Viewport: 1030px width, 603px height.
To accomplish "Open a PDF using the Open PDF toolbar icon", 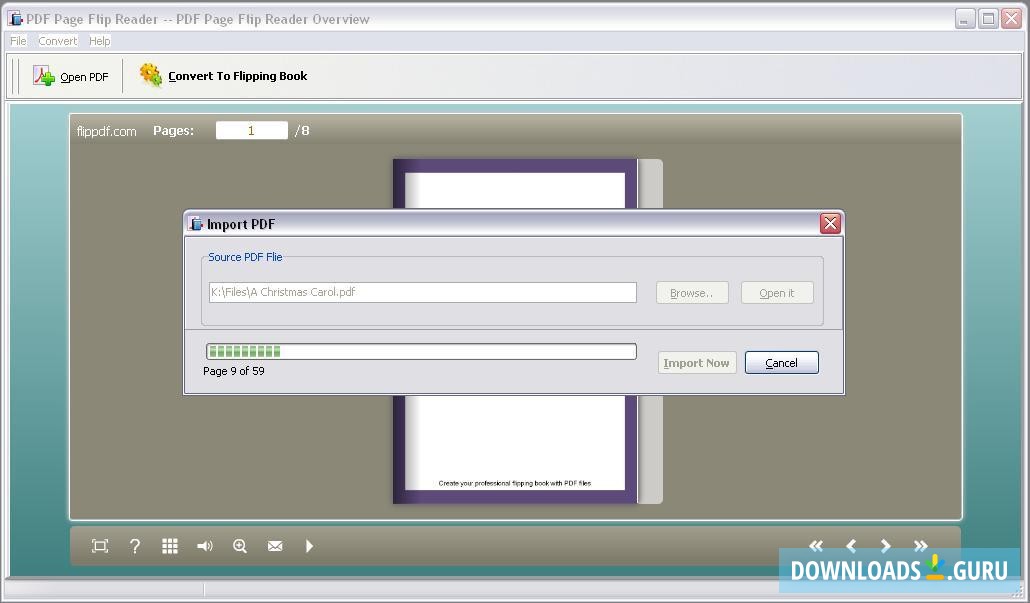I will [x=72, y=76].
